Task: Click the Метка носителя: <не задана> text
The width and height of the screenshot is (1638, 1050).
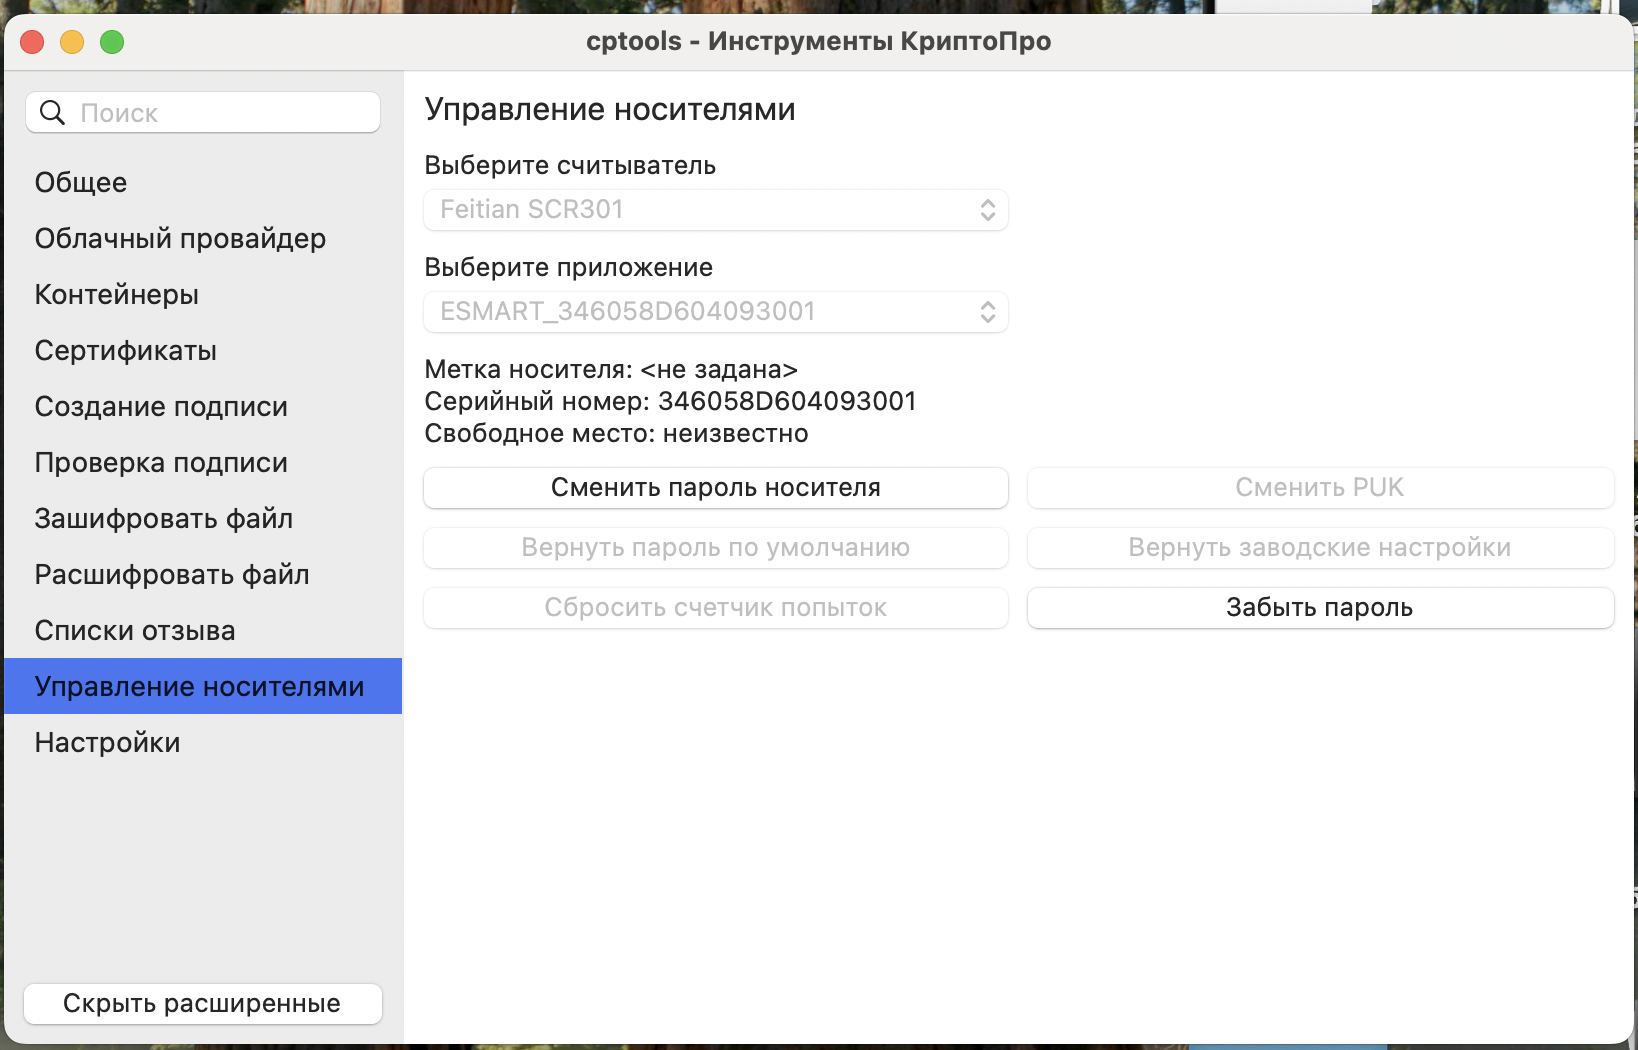Action: [611, 369]
